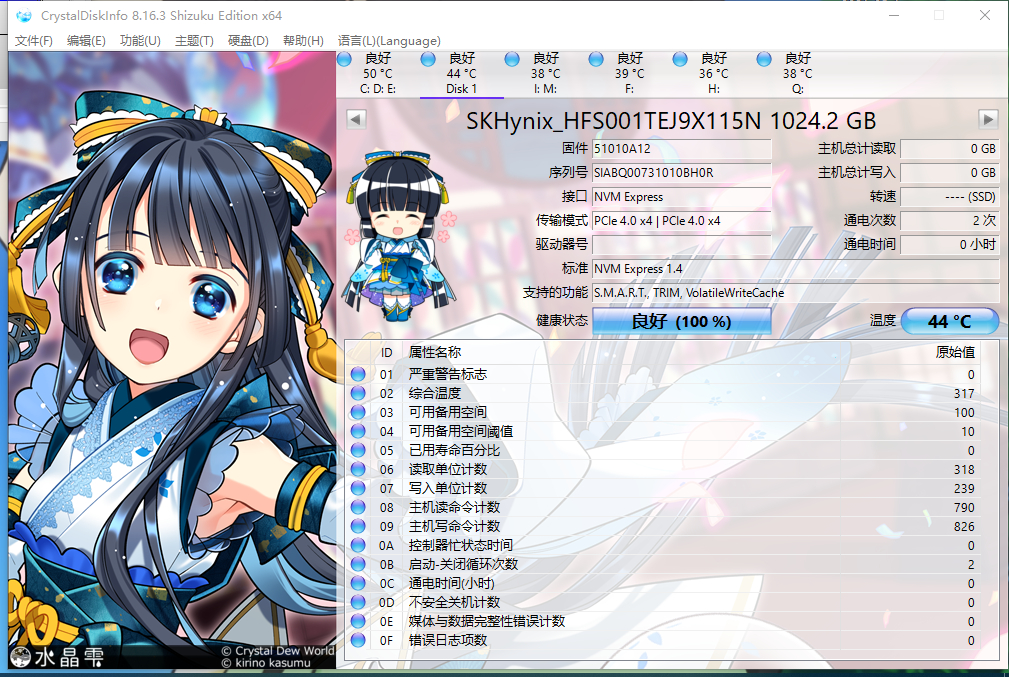
Task: Select the C: D: E: 50 °C disk tab
Action: pyautogui.click(x=378, y=73)
